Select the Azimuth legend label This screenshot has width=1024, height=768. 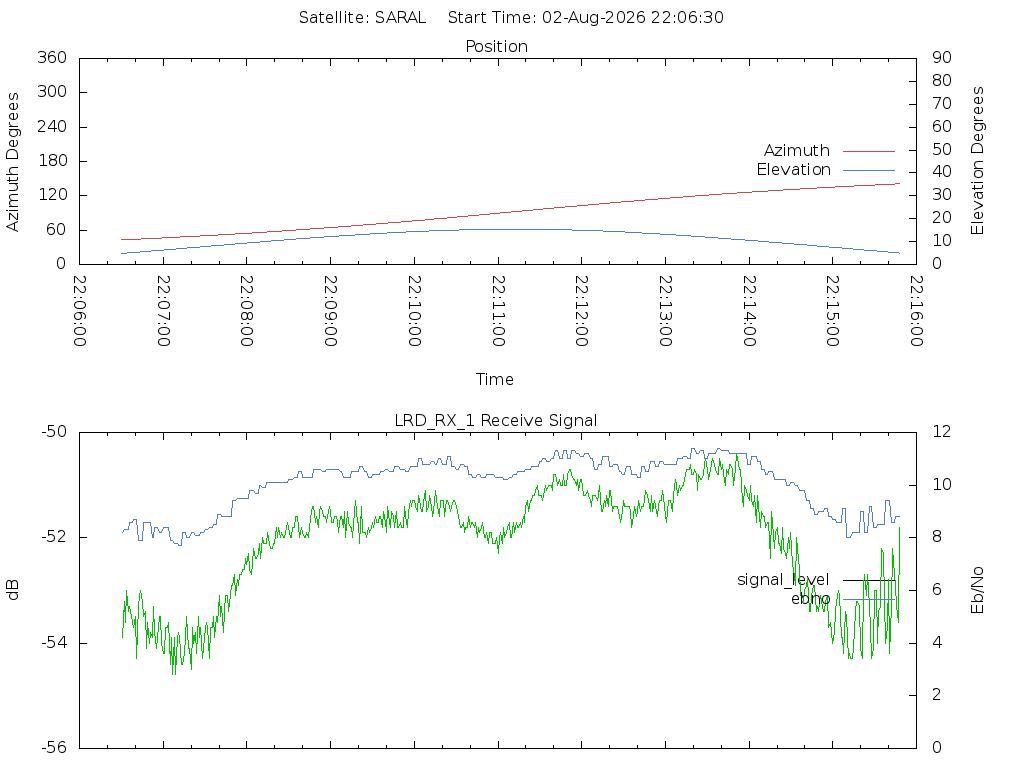pos(797,151)
